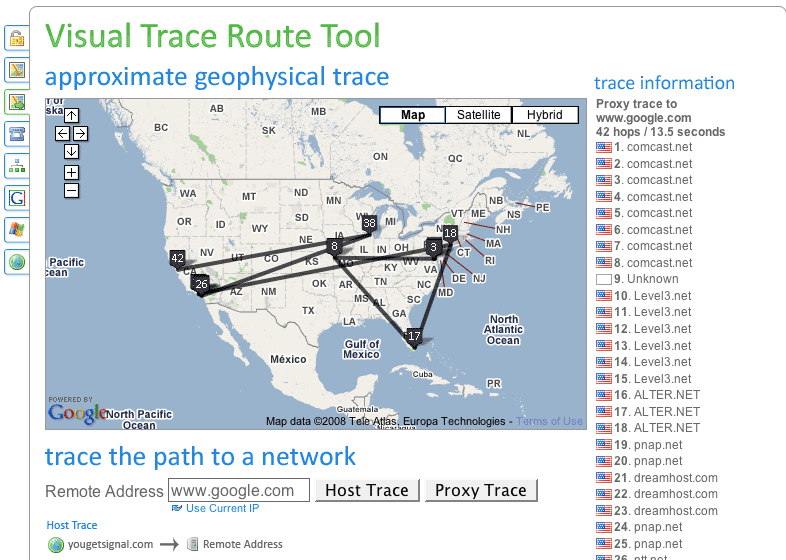Image resolution: width=786 pixels, height=560 pixels.
Task: Click the Remote Address input field
Action: (x=239, y=490)
